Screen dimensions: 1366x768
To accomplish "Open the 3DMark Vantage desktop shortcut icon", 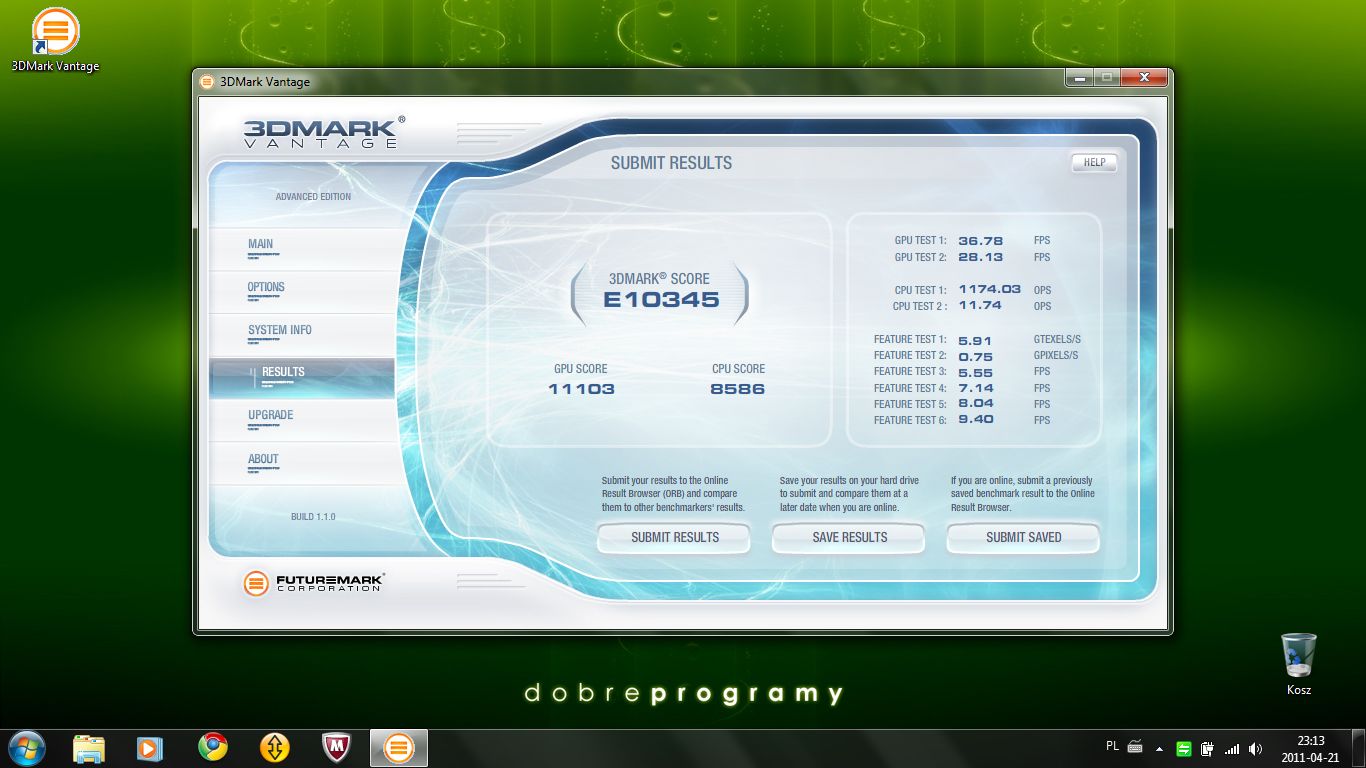I will (x=55, y=40).
